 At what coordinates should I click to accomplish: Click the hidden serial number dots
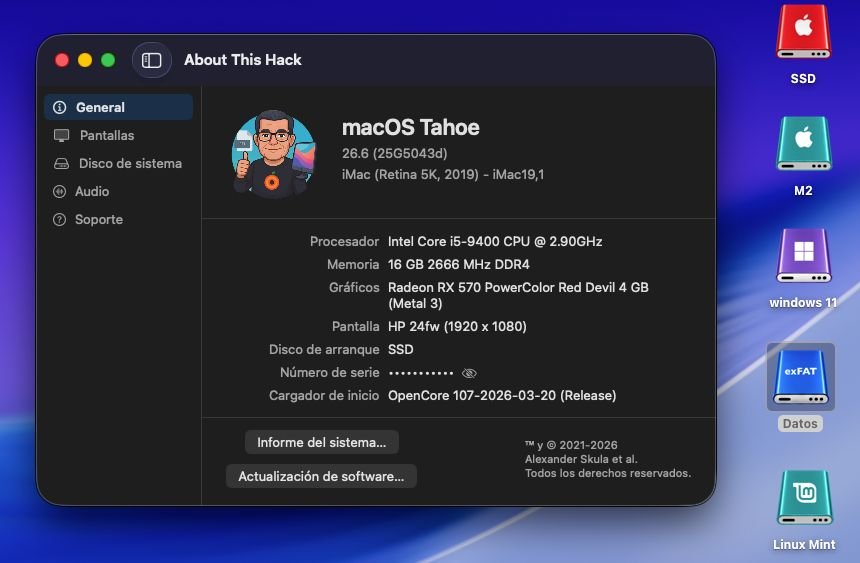point(421,373)
